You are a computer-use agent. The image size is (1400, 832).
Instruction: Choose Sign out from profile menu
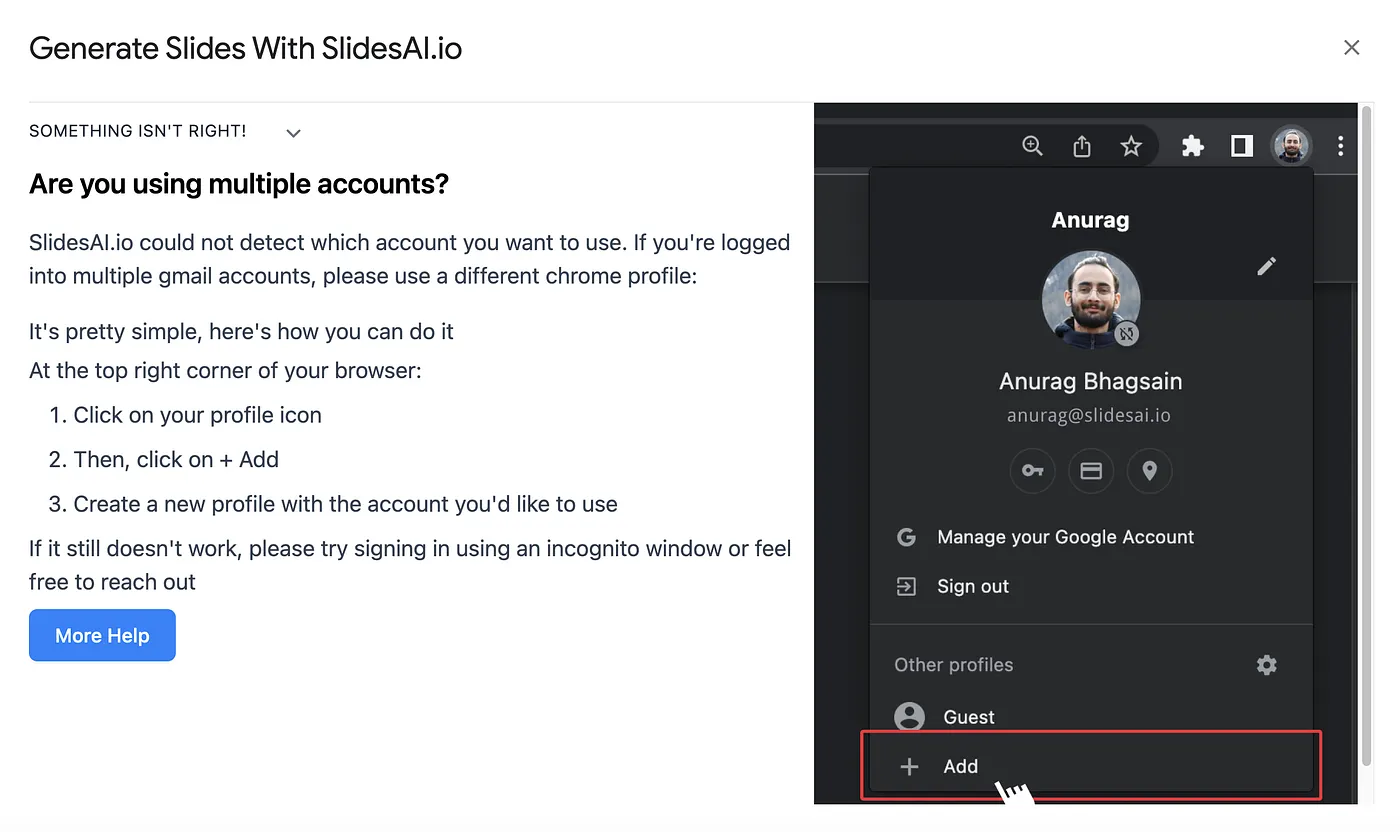coord(1091,586)
